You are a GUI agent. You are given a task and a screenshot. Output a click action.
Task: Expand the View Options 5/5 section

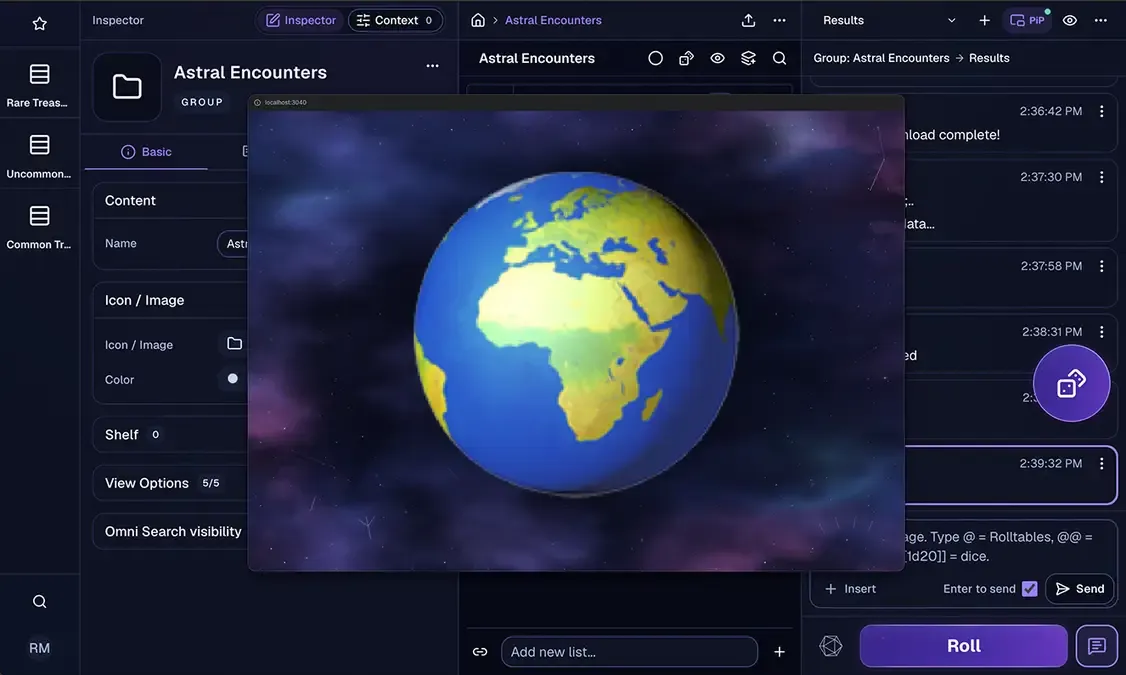(x=170, y=483)
